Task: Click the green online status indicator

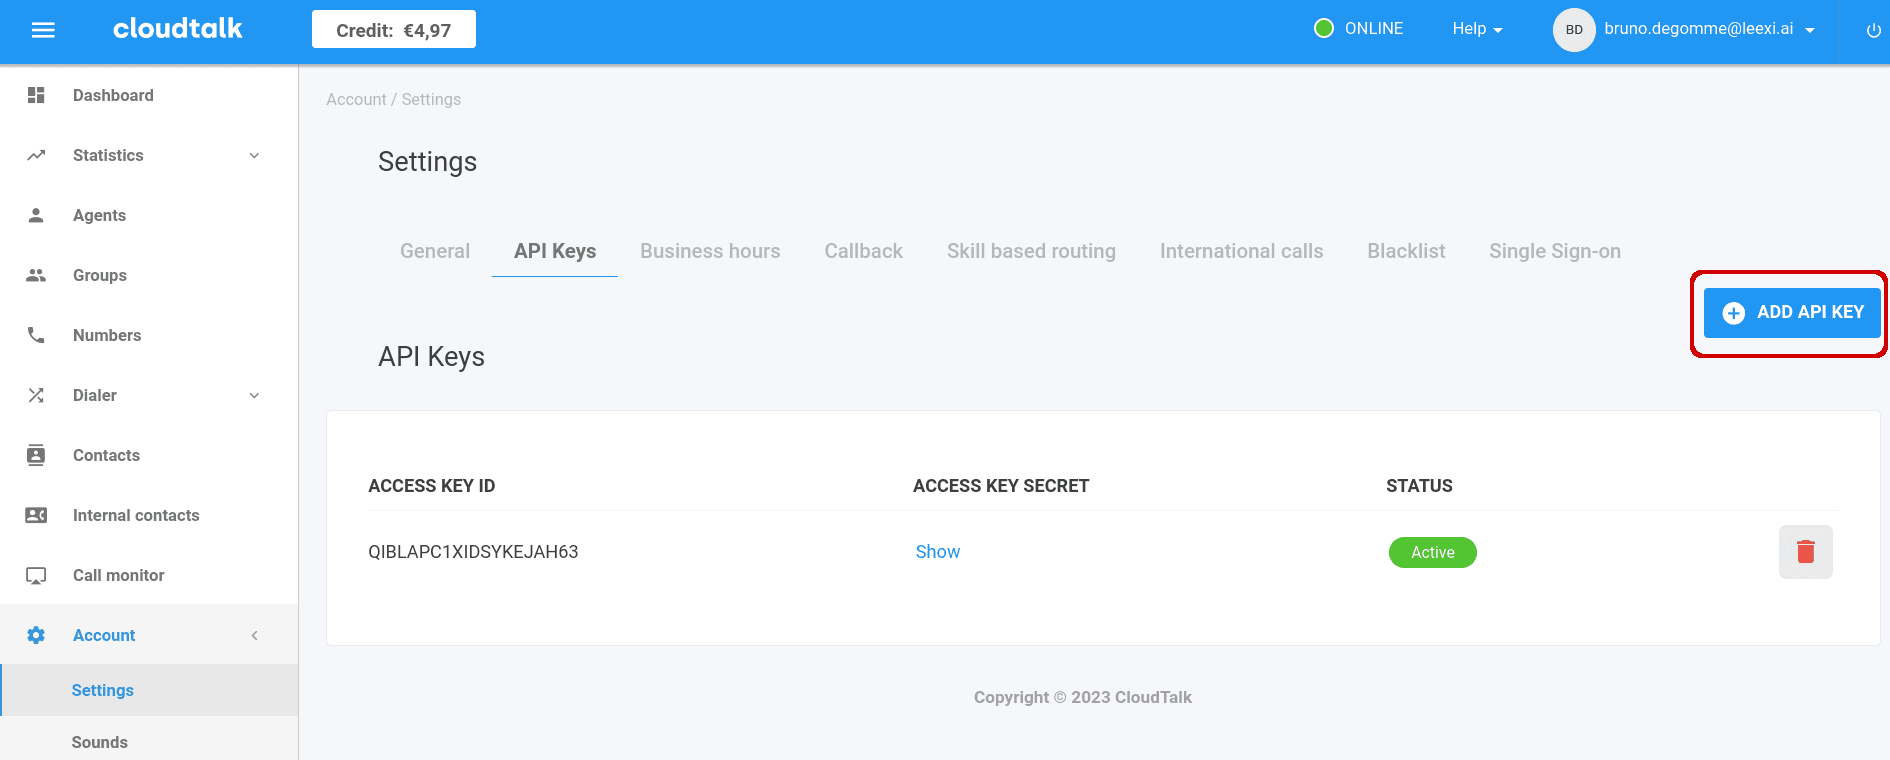Action: tap(1324, 28)
